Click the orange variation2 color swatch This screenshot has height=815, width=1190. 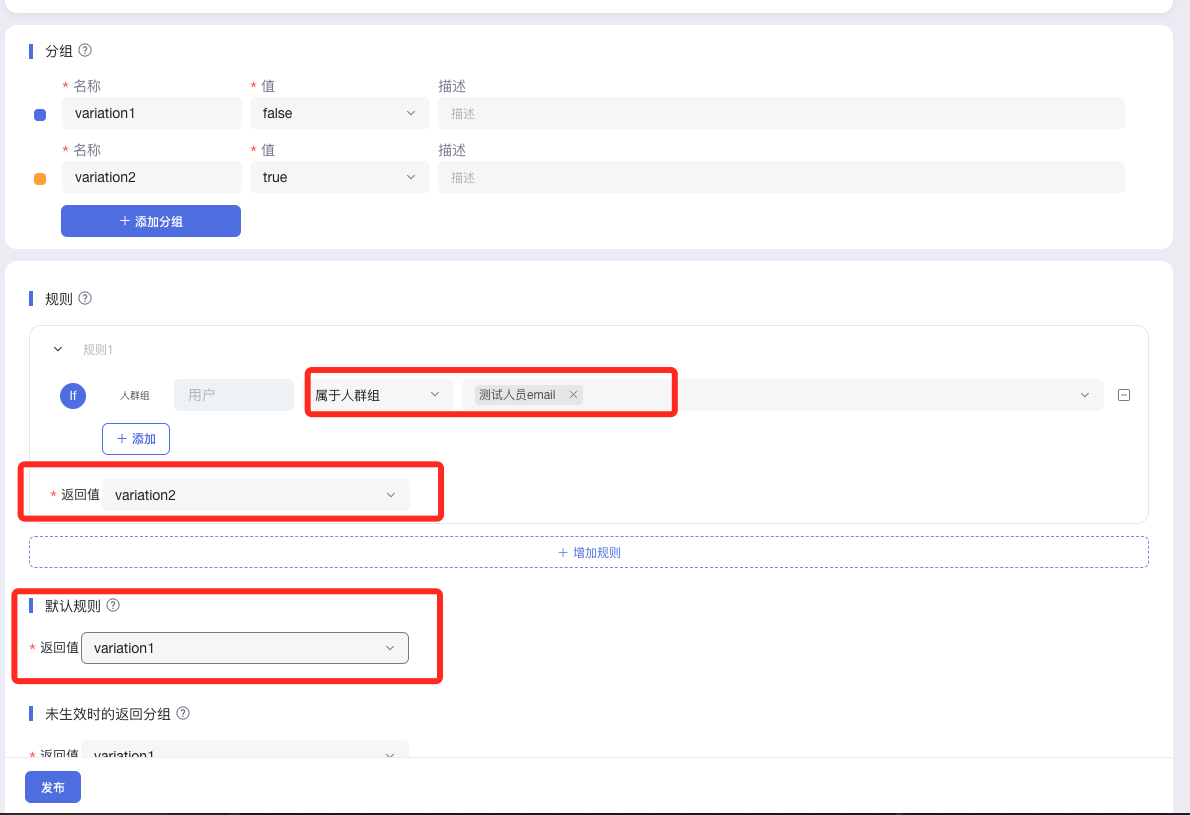[40, 179]
